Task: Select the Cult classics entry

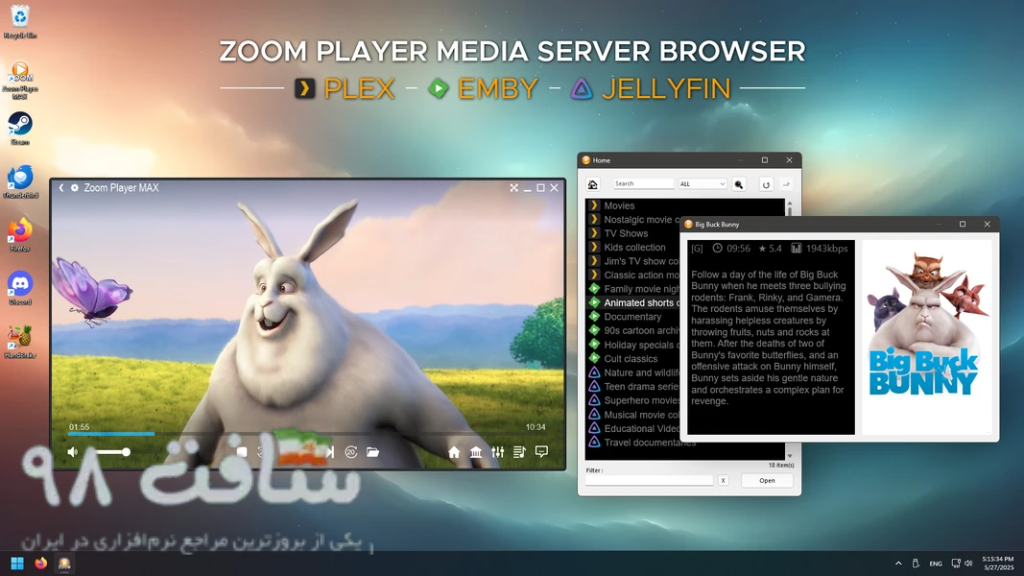Action: point(633,359)
